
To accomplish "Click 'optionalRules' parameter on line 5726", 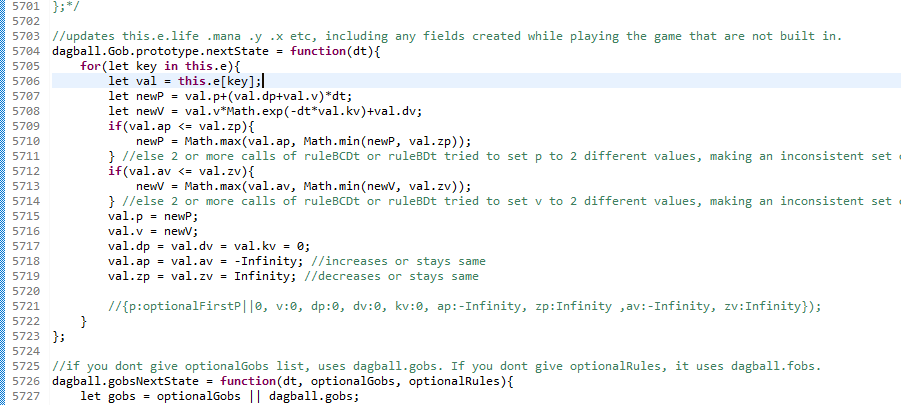I will (x=452, y=381).
